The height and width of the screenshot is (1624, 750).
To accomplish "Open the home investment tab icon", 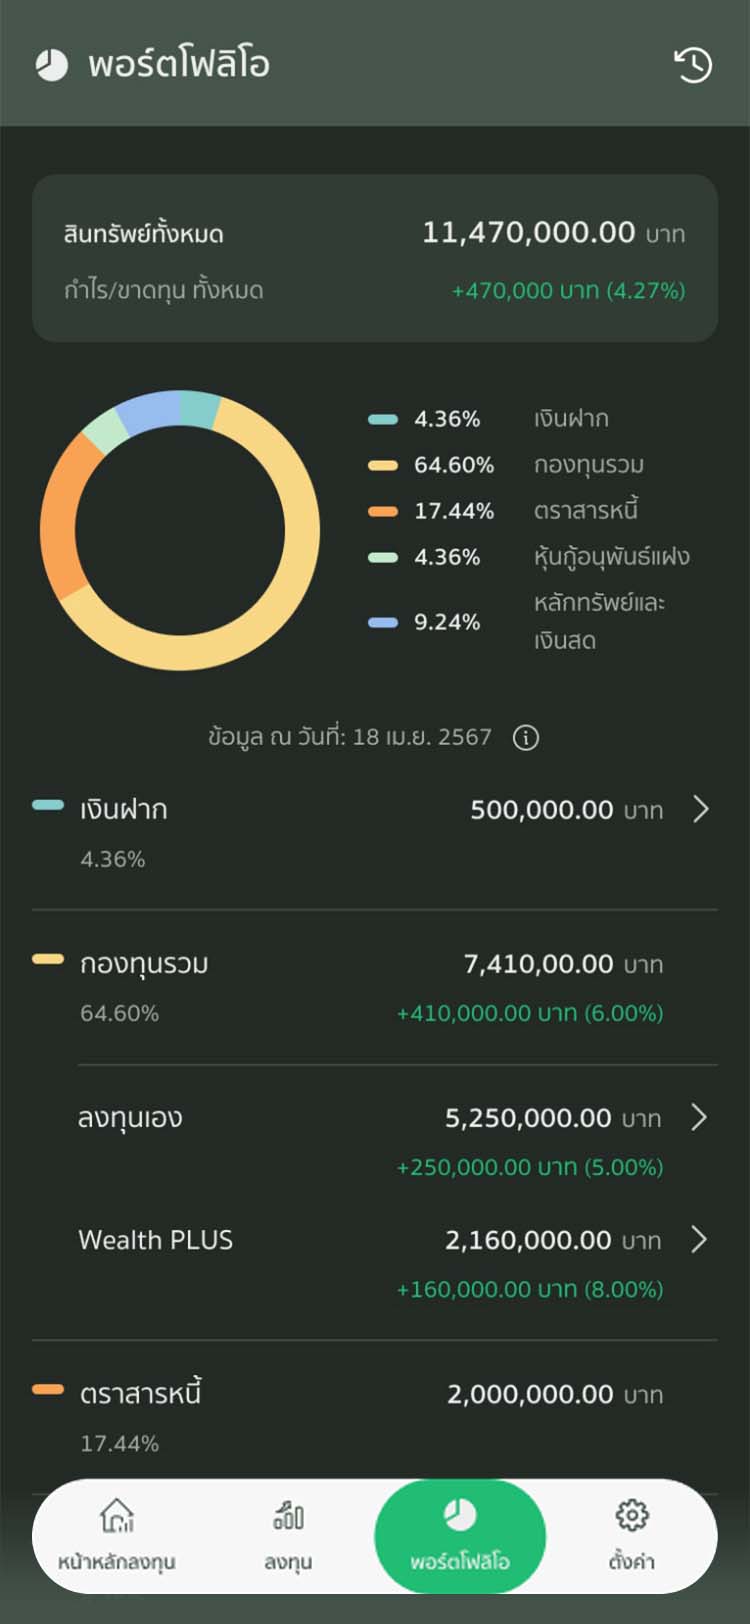I will coord(117,1516).
